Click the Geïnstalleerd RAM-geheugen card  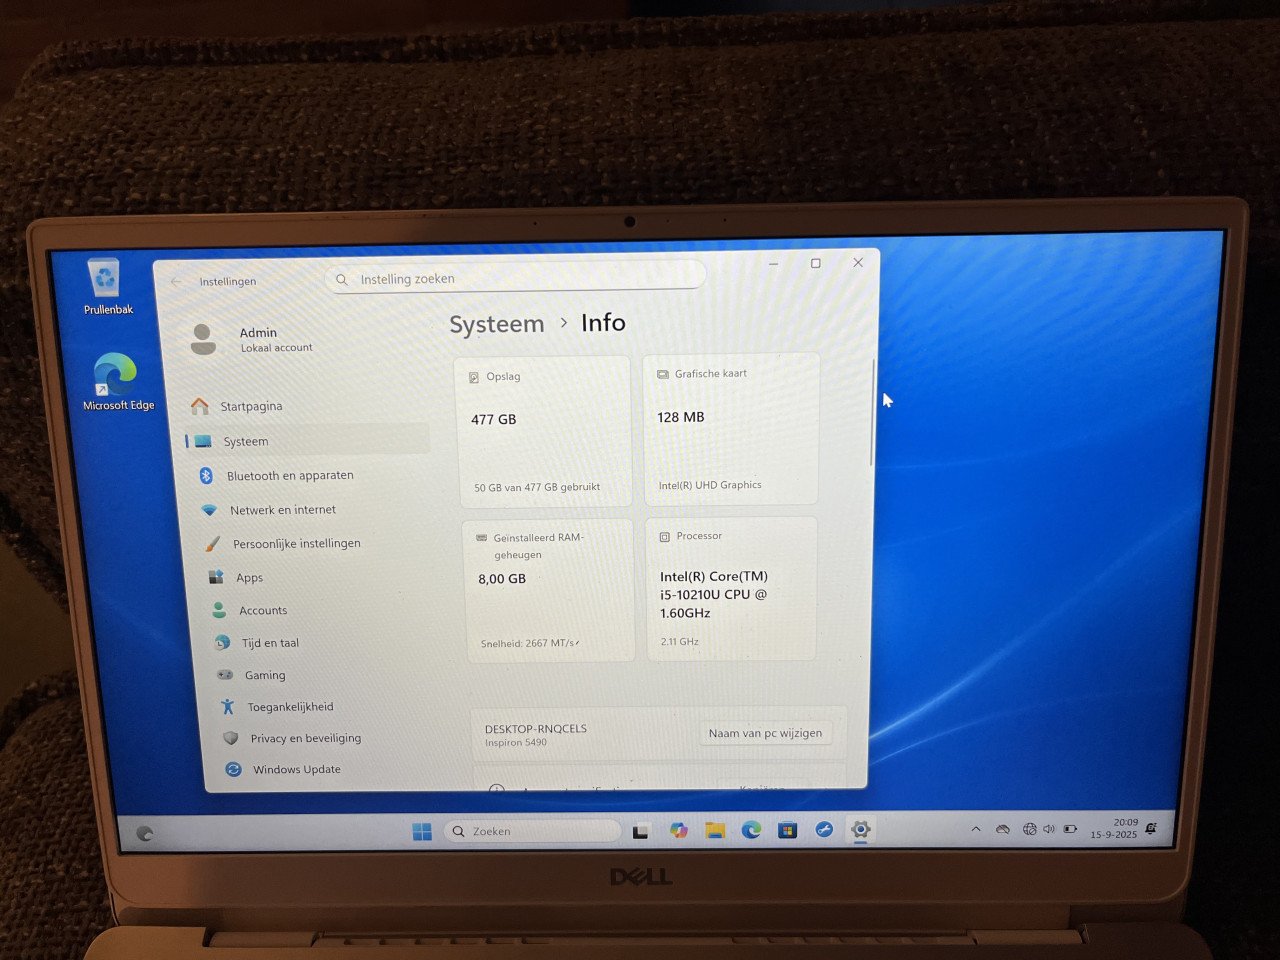549,590
